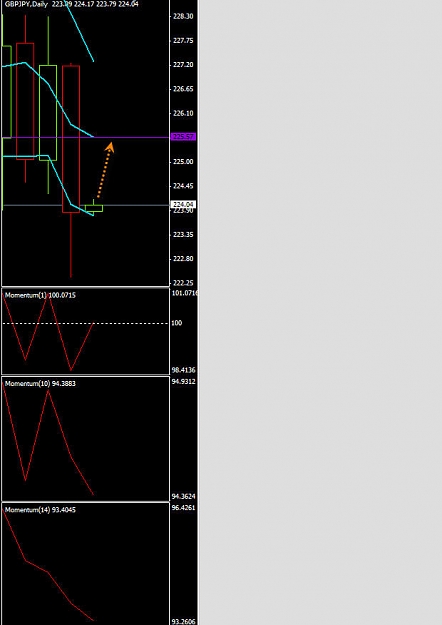
Task: Click the 93.2606 scale value
Action: (184, 621)
